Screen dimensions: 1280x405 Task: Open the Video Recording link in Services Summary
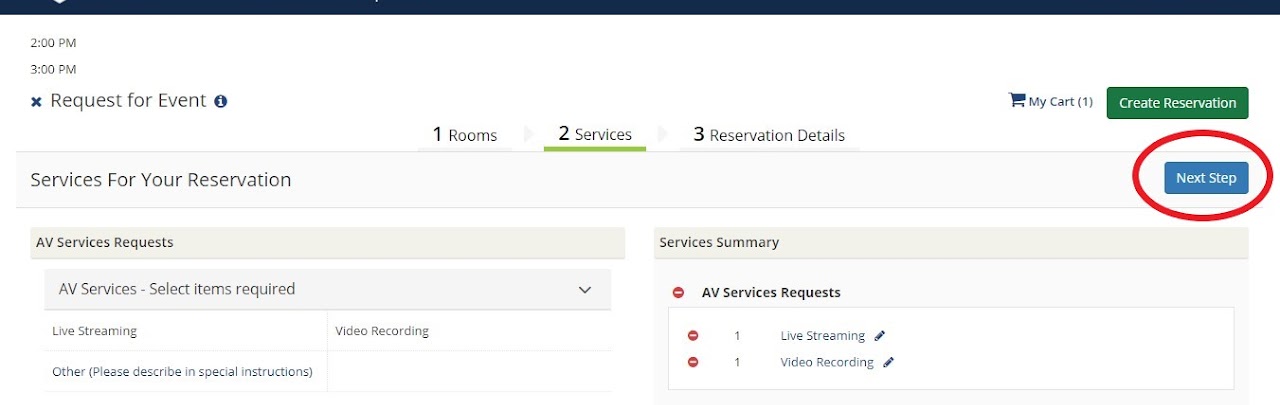(827, 362)
